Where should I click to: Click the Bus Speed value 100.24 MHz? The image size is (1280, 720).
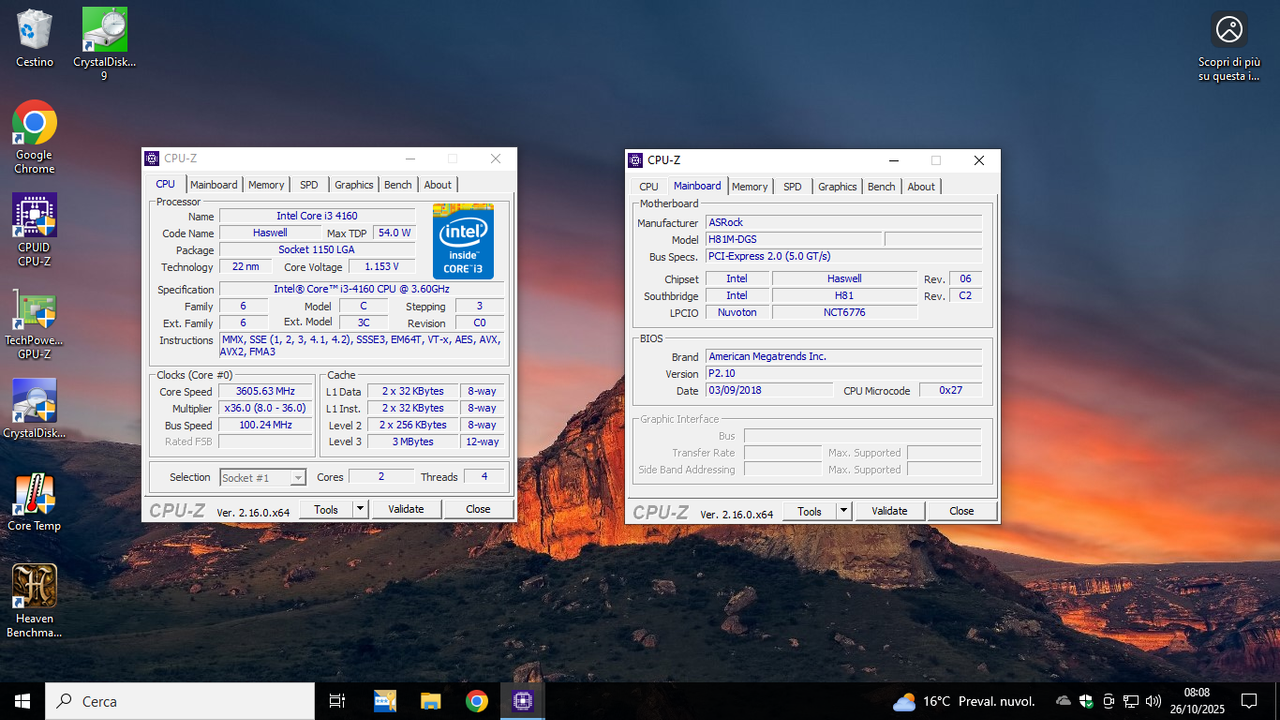[265, 425]
